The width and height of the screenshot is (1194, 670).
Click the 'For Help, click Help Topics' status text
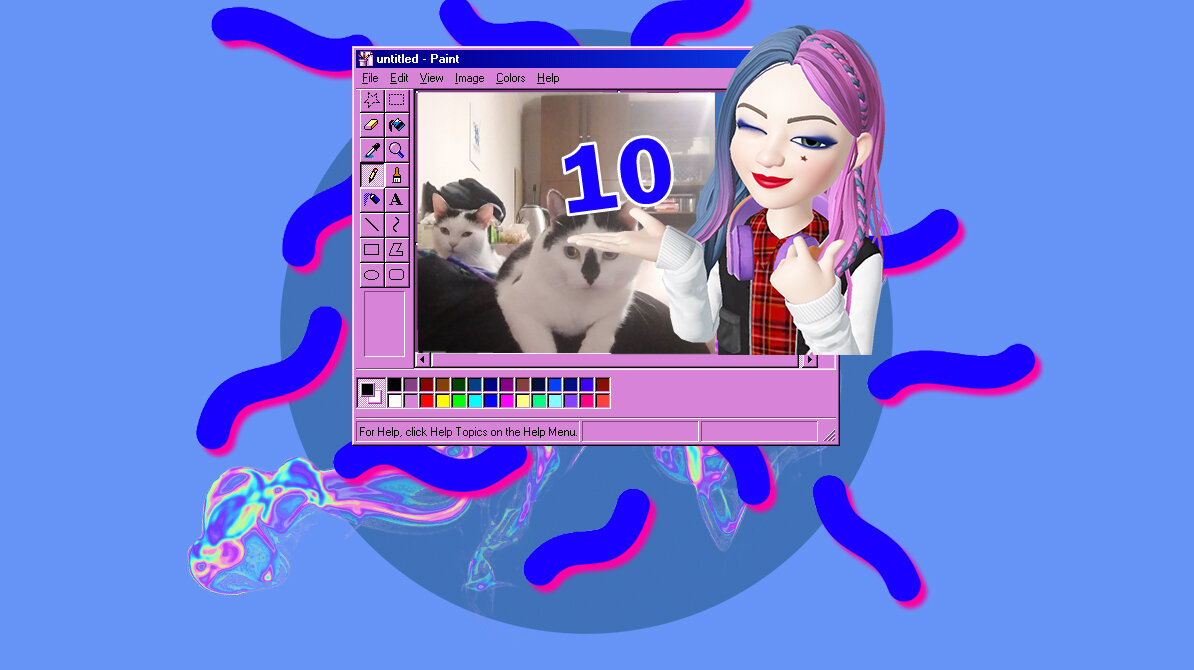point(468,432)
